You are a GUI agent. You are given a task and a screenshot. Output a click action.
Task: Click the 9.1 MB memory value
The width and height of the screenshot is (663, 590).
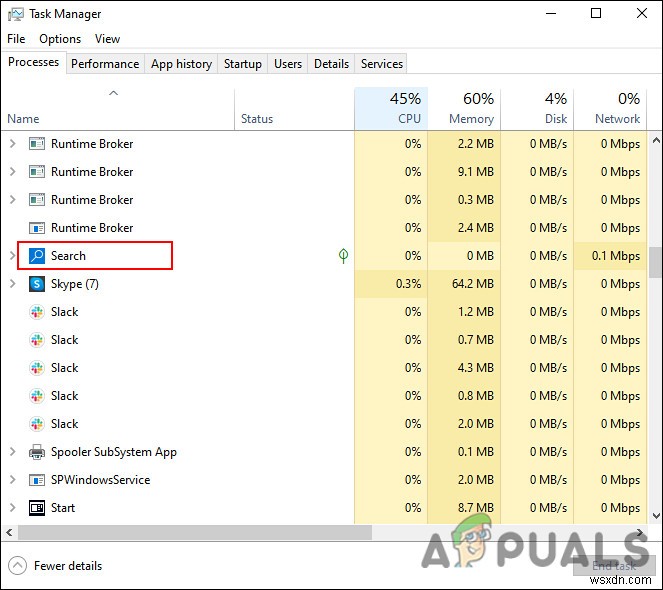pyautogui.click(x=476, y=172)
